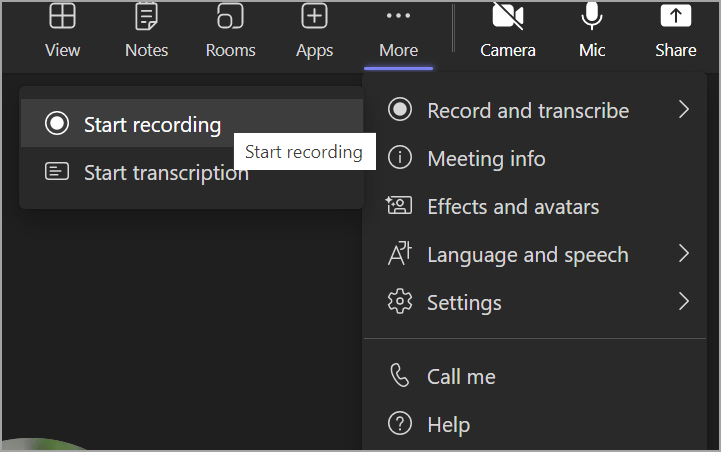Open meeting Notes from the toolbar
Image resolution: width=721 pixels, height=452 pixels.
(146, 30)
